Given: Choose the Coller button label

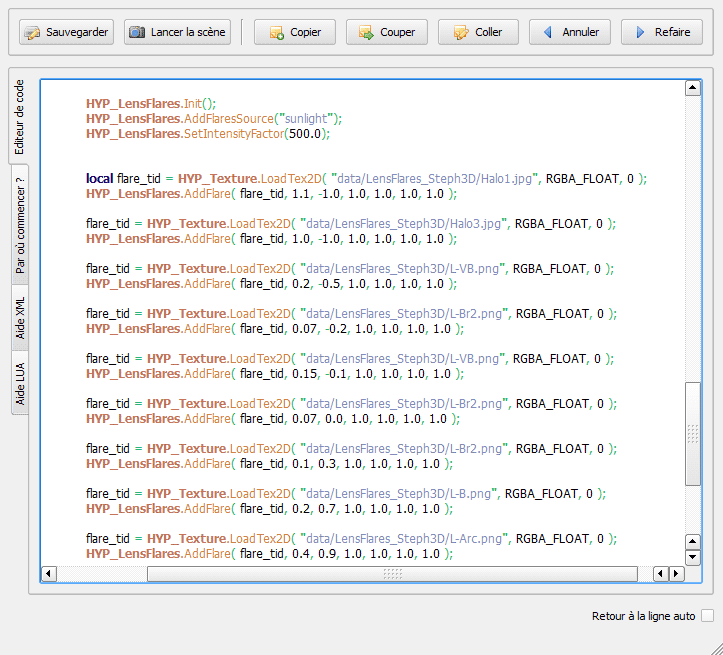Looking at the screenshot, I should coord(488,32).
